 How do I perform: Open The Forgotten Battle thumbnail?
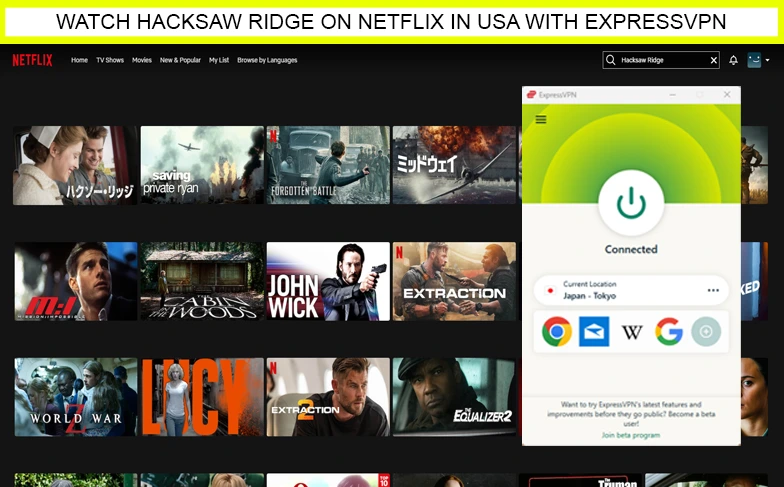[328, 165]
